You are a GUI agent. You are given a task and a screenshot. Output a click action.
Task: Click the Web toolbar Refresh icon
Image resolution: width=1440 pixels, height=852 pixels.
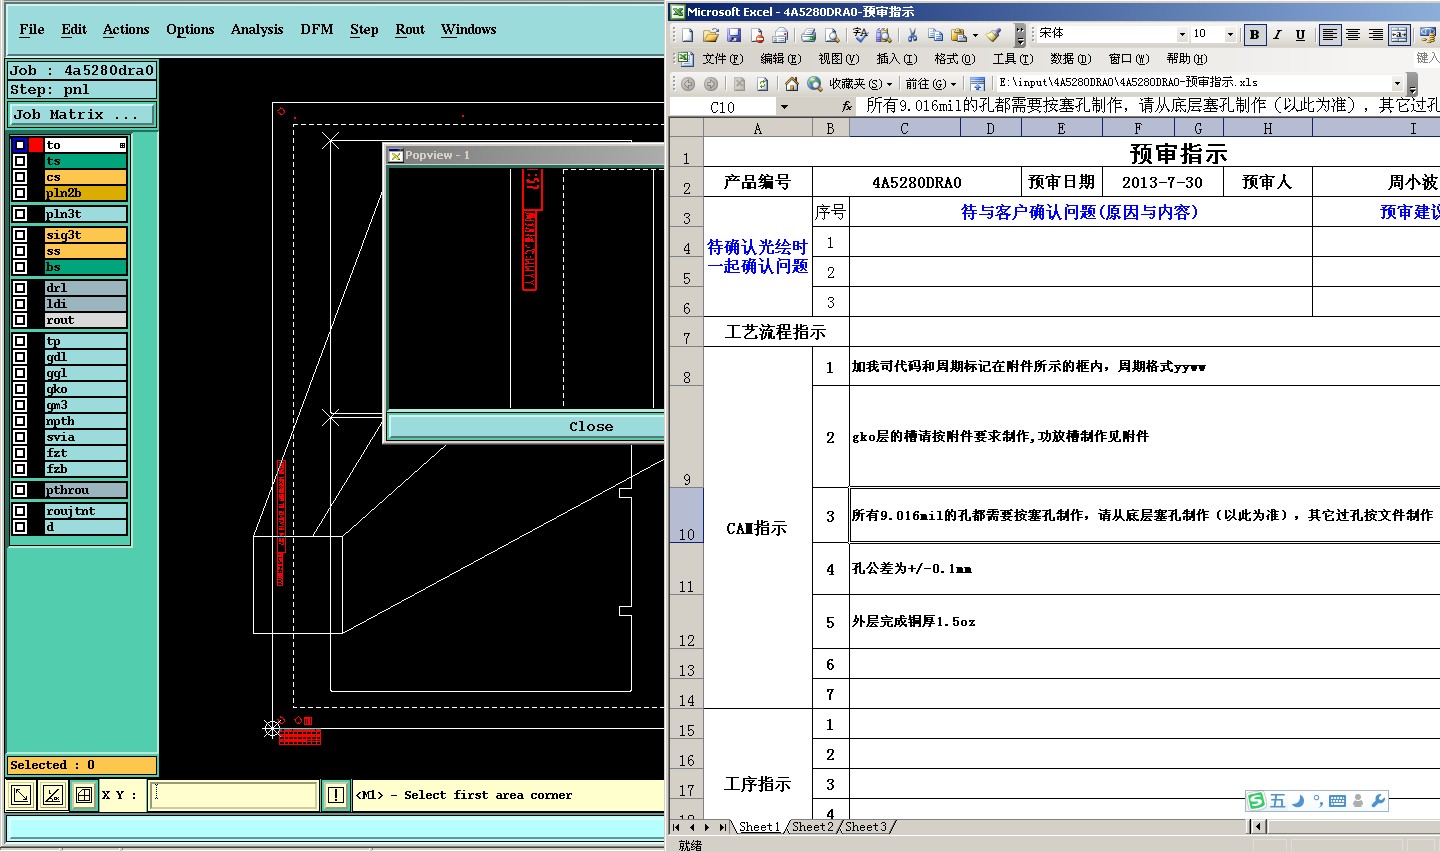pos(762,84)
